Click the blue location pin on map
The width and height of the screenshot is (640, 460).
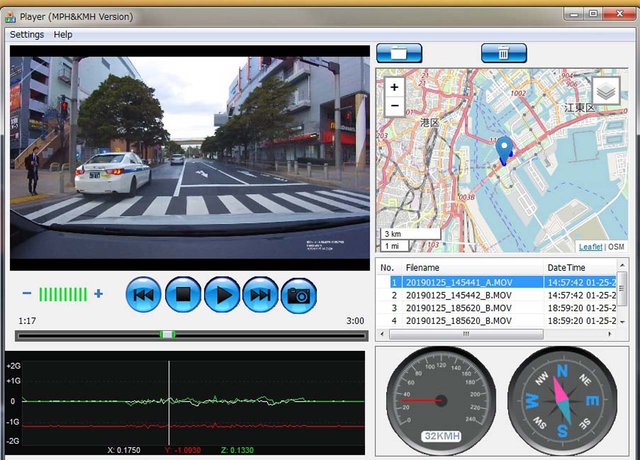504,150
